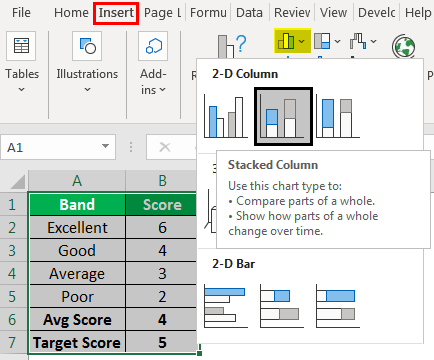The height and width of the screenshot is (360, 434).
Task: Open the Data ribbon tab
Action: pos(249,13)
